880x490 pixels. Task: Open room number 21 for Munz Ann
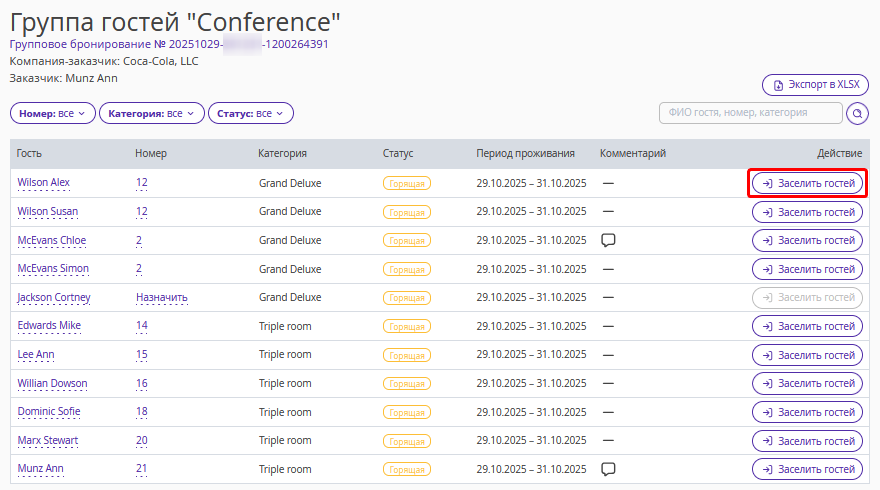point(141,469)
